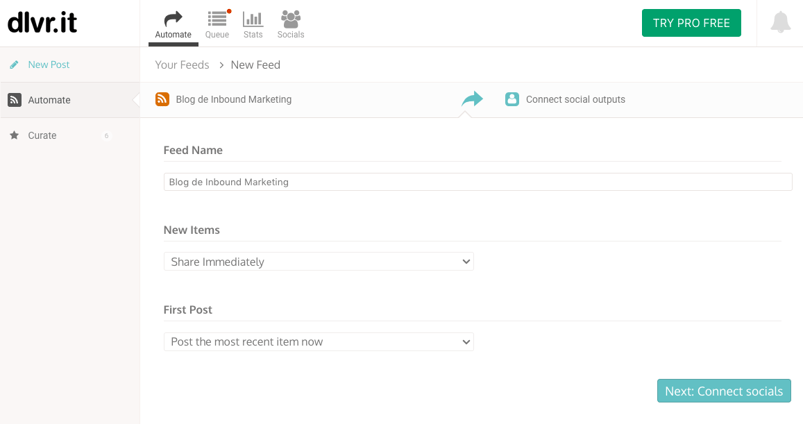Open the Post the most recent item dropdown
803x424 pixels.
(x=319, y=342)
